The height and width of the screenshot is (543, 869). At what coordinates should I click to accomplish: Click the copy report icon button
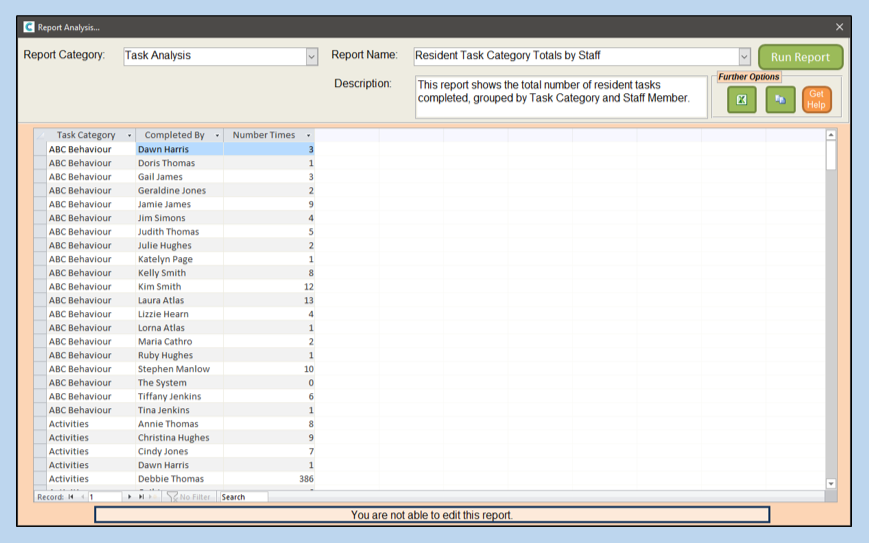pos(780,100)
